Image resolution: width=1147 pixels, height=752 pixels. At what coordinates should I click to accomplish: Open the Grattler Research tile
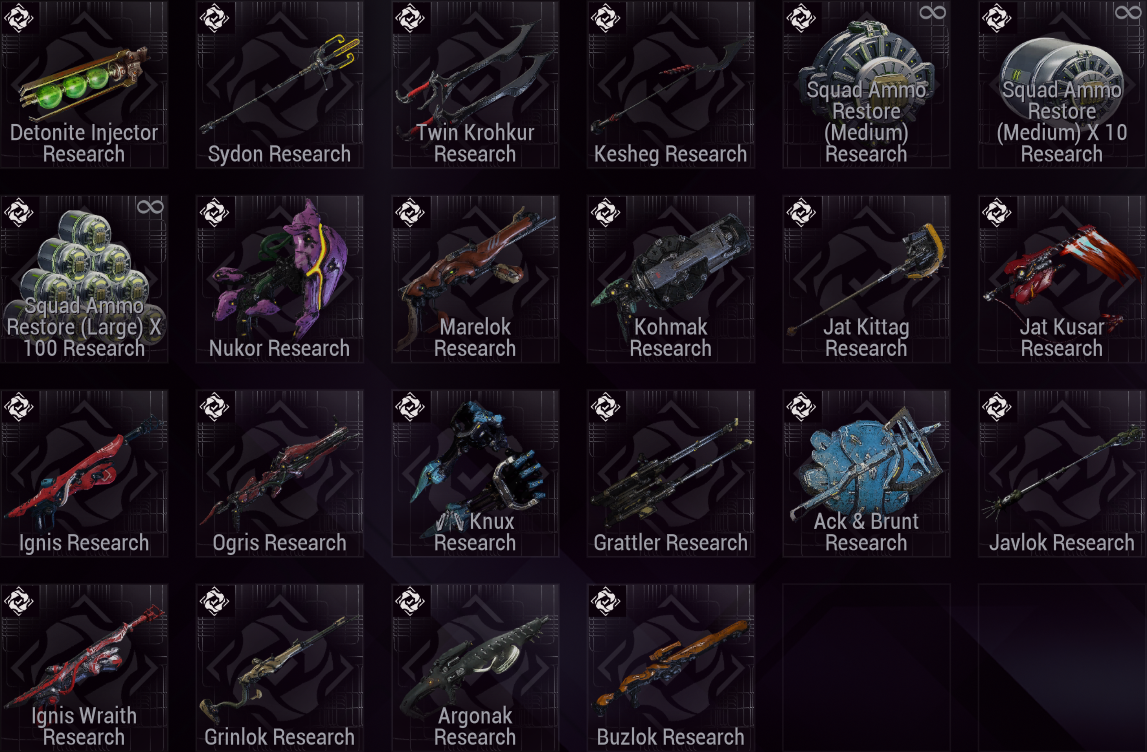tap(671, 473)
